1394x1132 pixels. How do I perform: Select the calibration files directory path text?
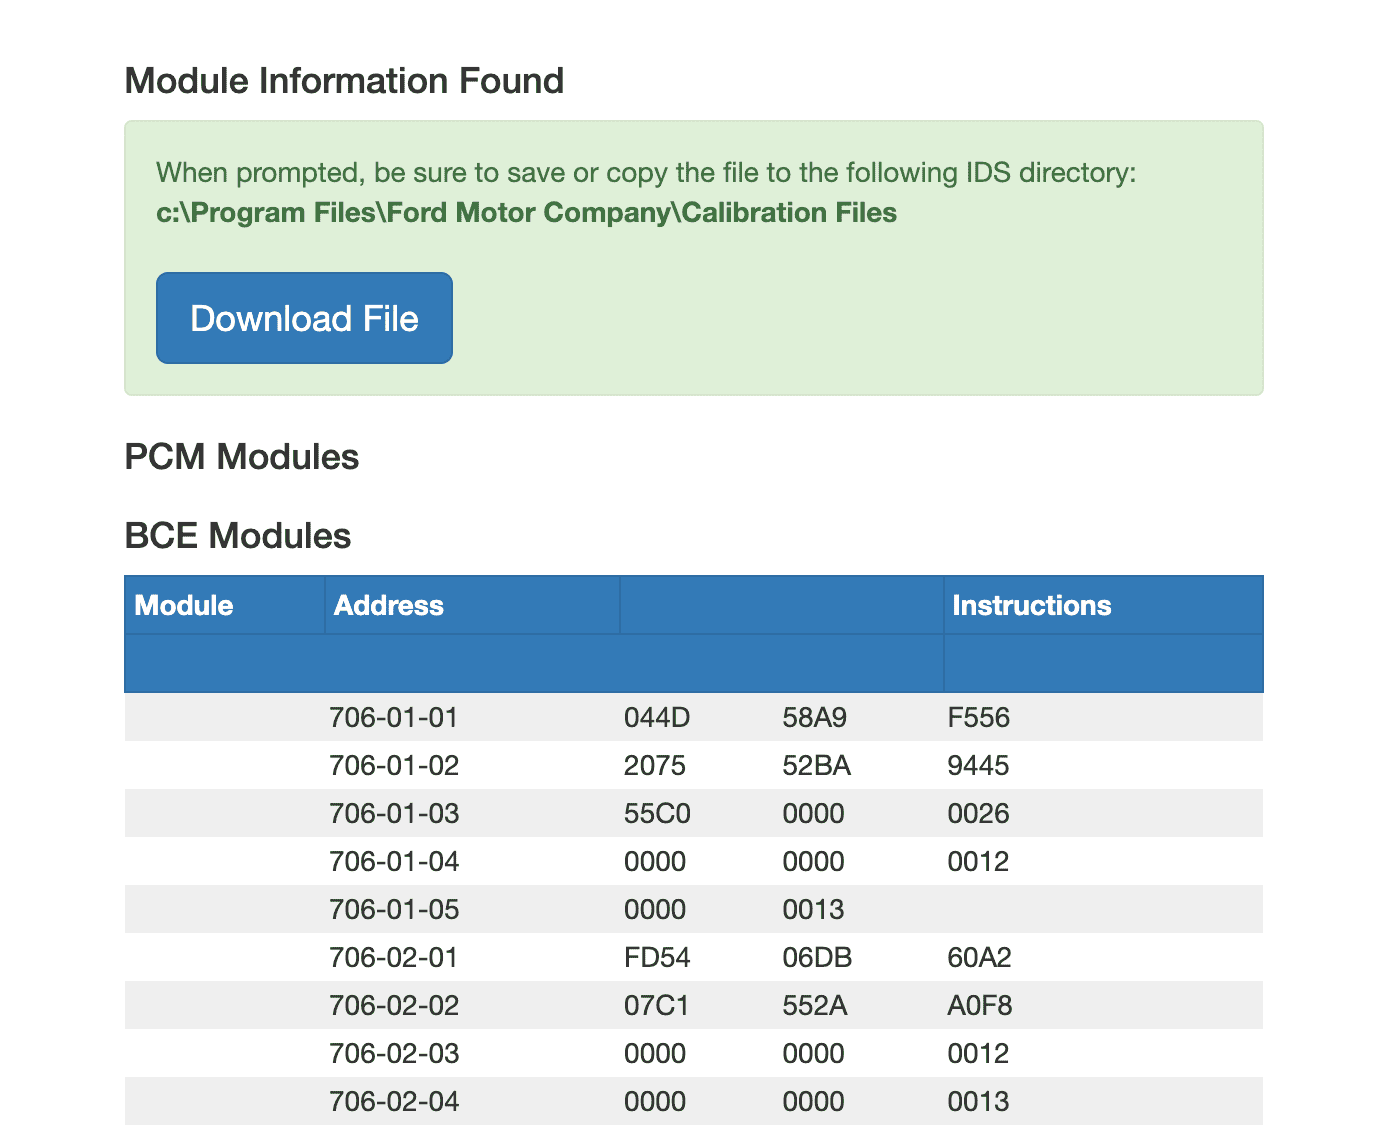(x=526, y=213)
